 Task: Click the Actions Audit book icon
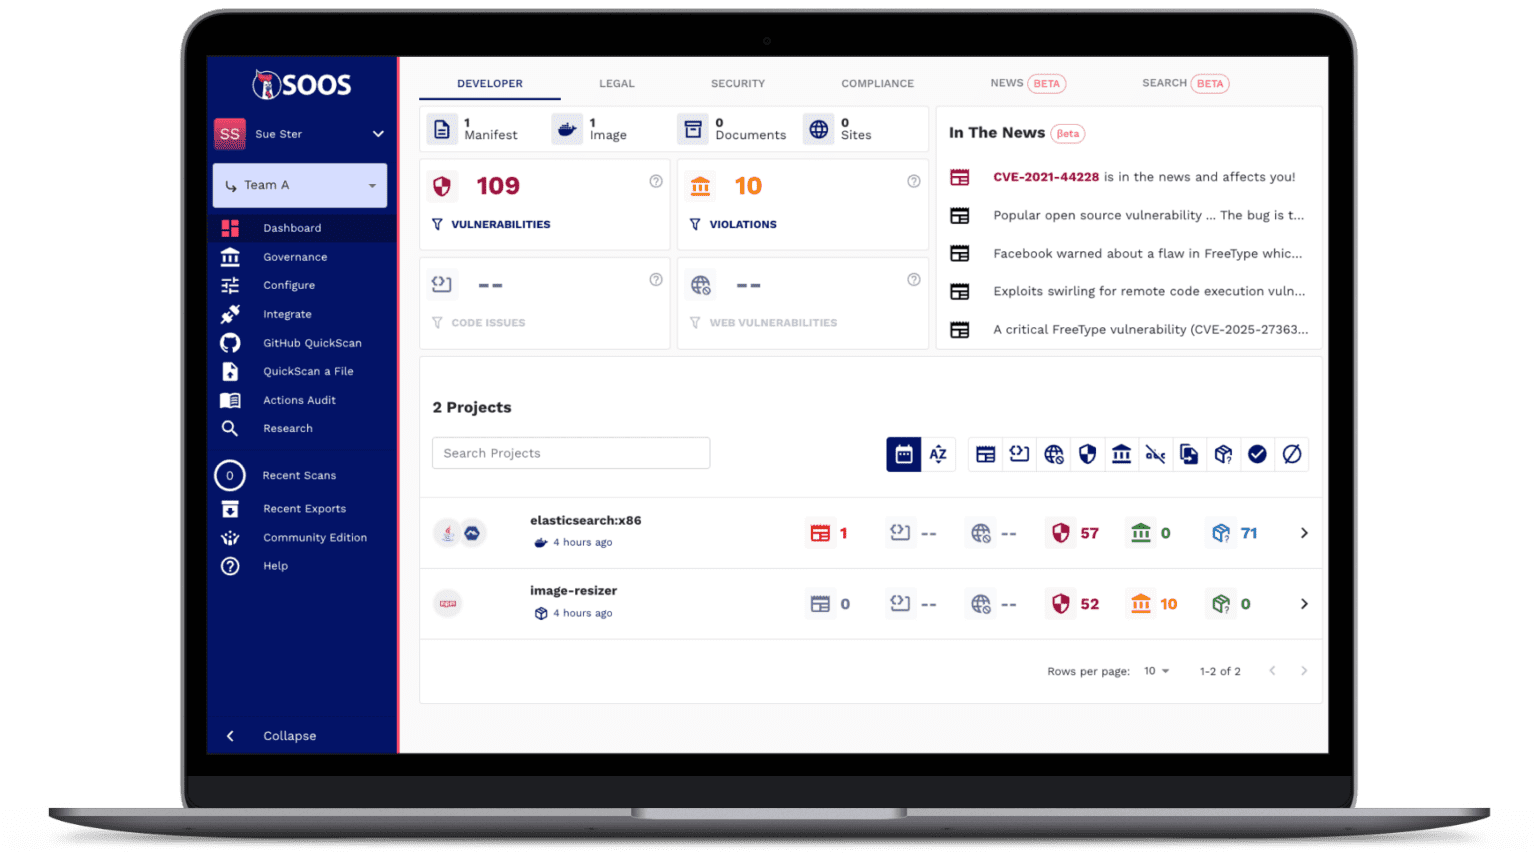230,400
